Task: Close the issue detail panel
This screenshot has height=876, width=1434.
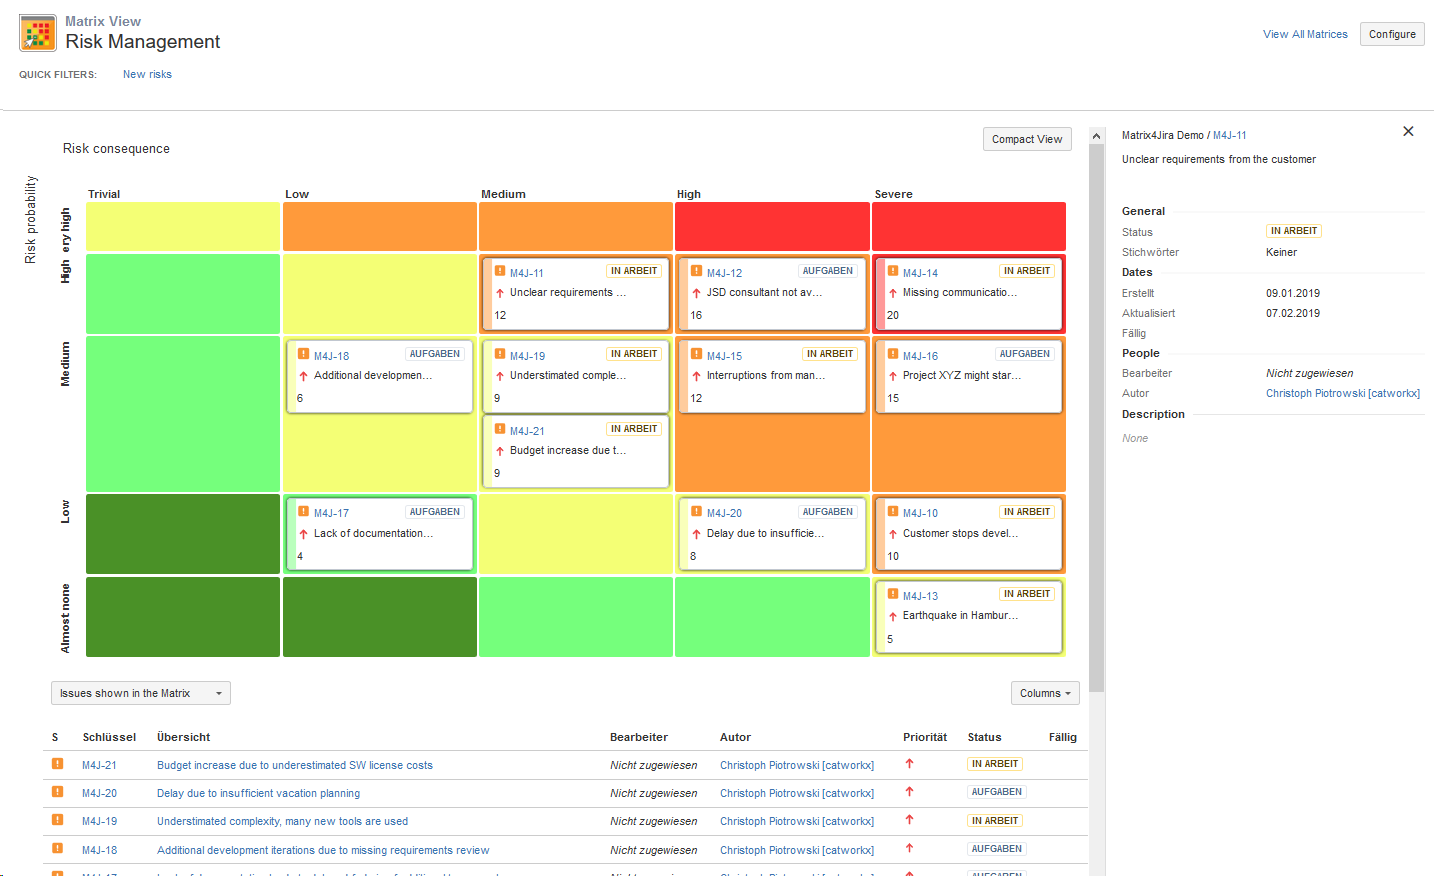Action: (1408, 131)
